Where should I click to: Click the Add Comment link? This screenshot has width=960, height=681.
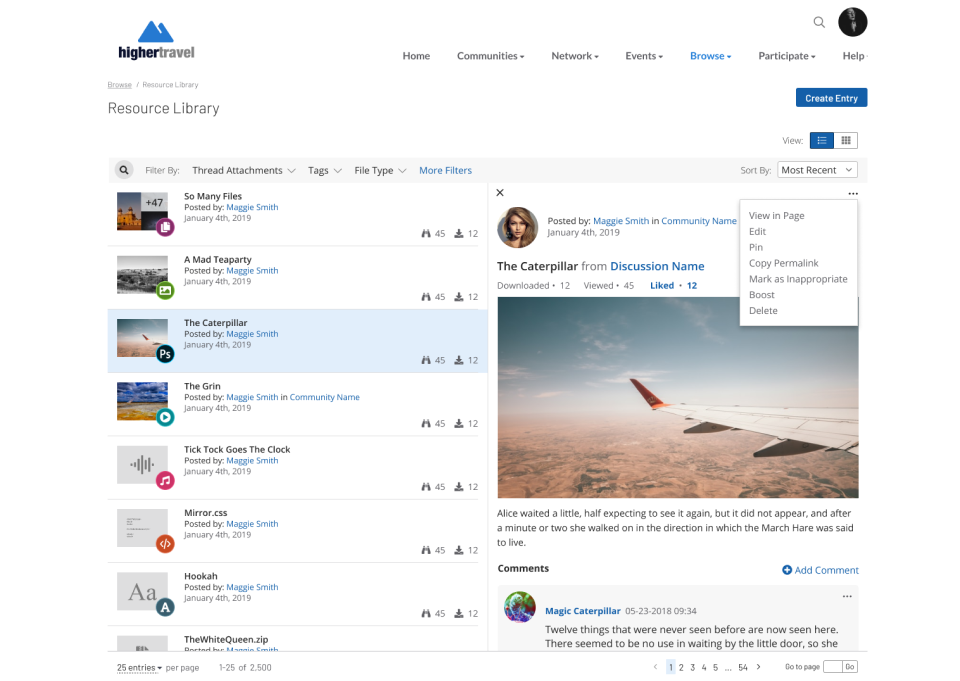(827, 570)
